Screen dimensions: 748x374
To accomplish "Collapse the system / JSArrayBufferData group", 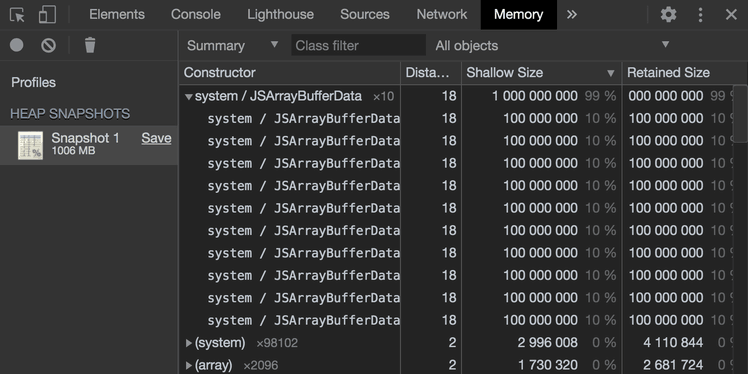I will pyautogui.click(x=189, y=97).
